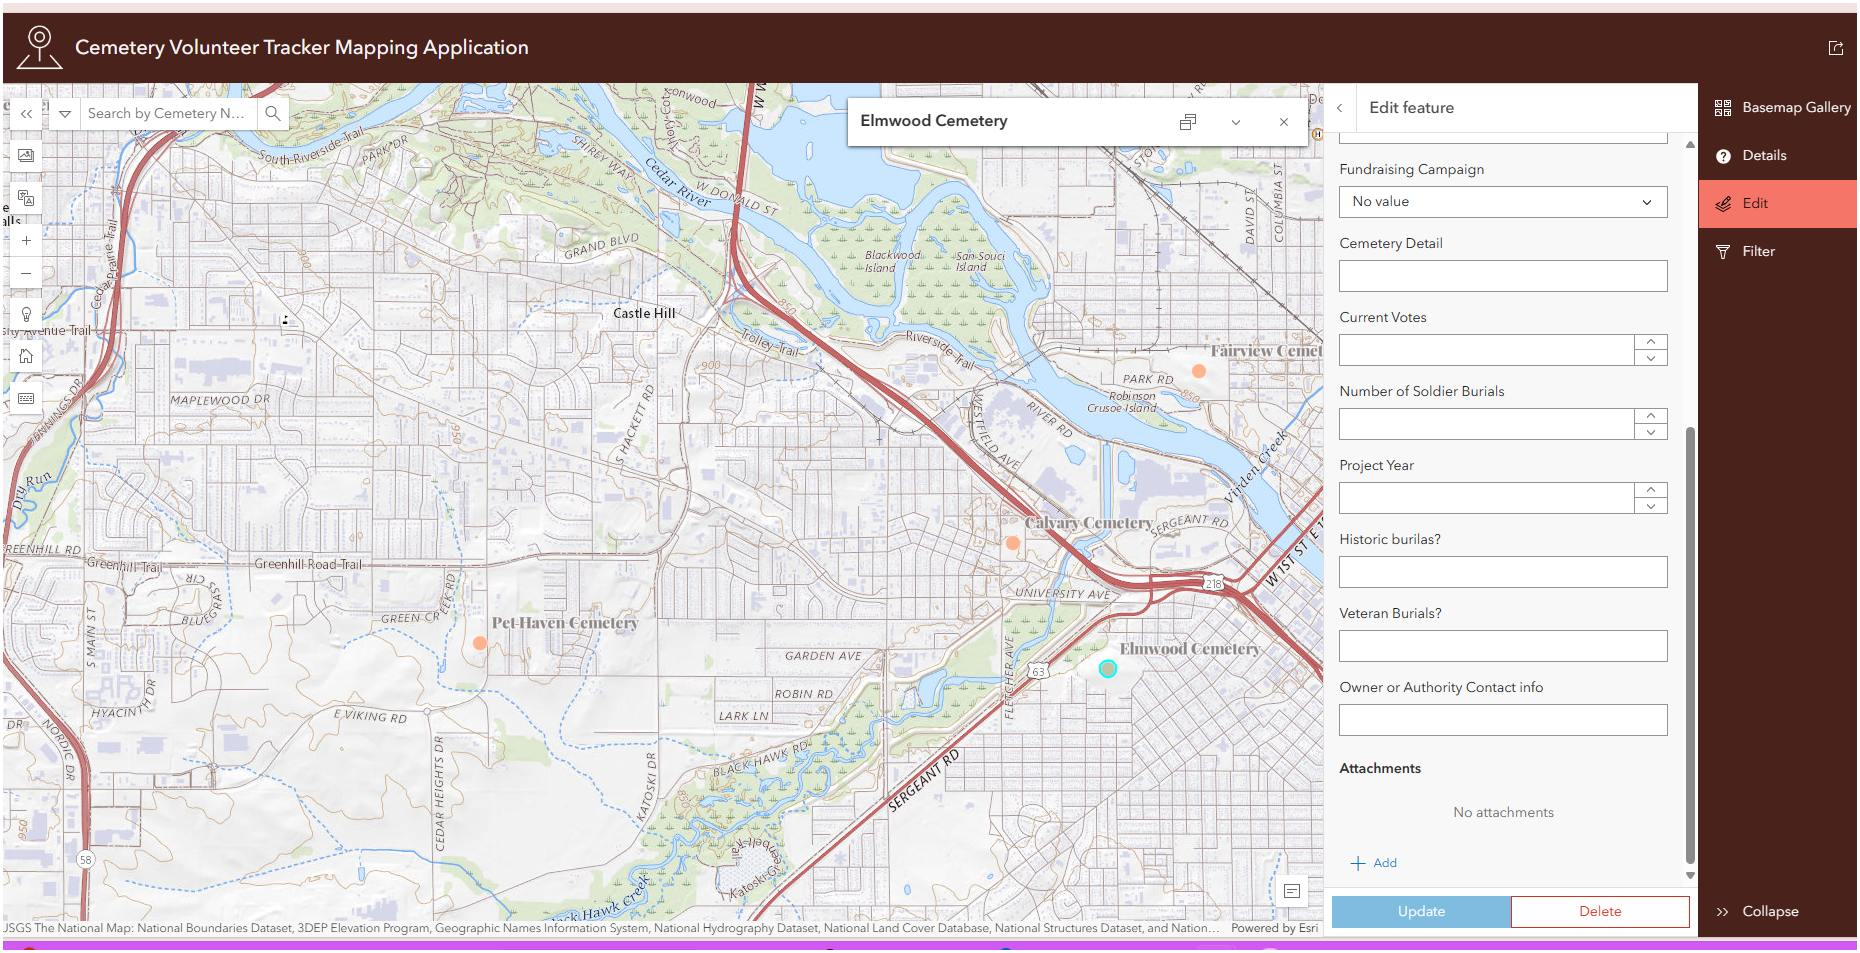Return map to home extent
The height and width of the screenshot is (953, 1860).
27,357
